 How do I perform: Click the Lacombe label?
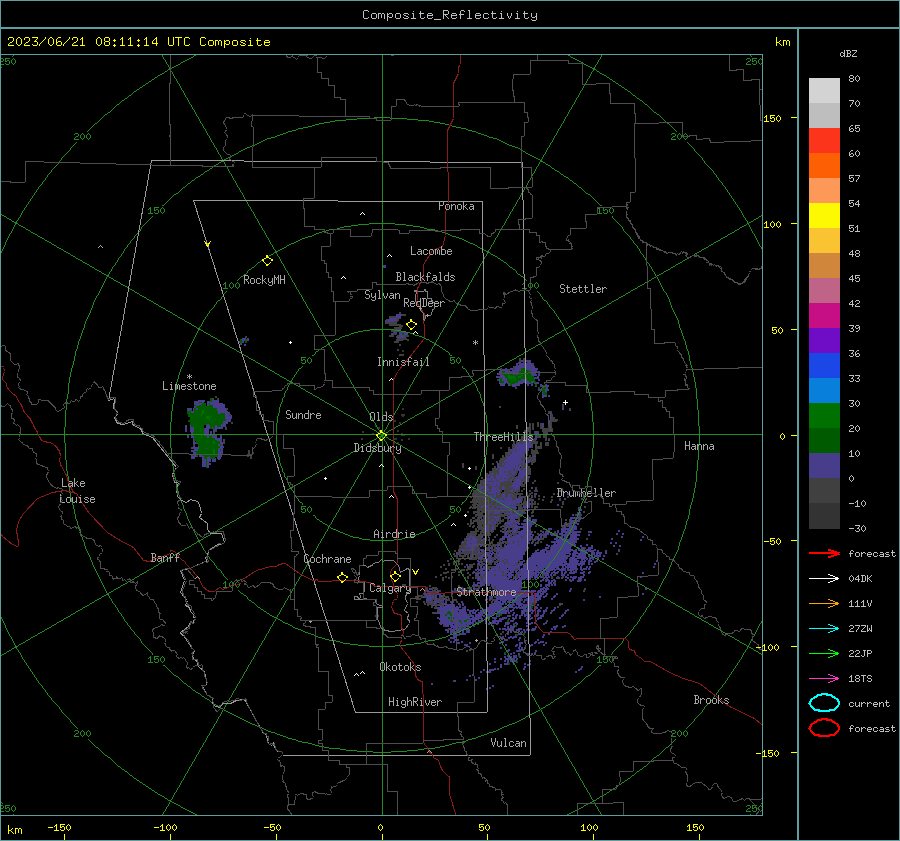click(431, 251)
